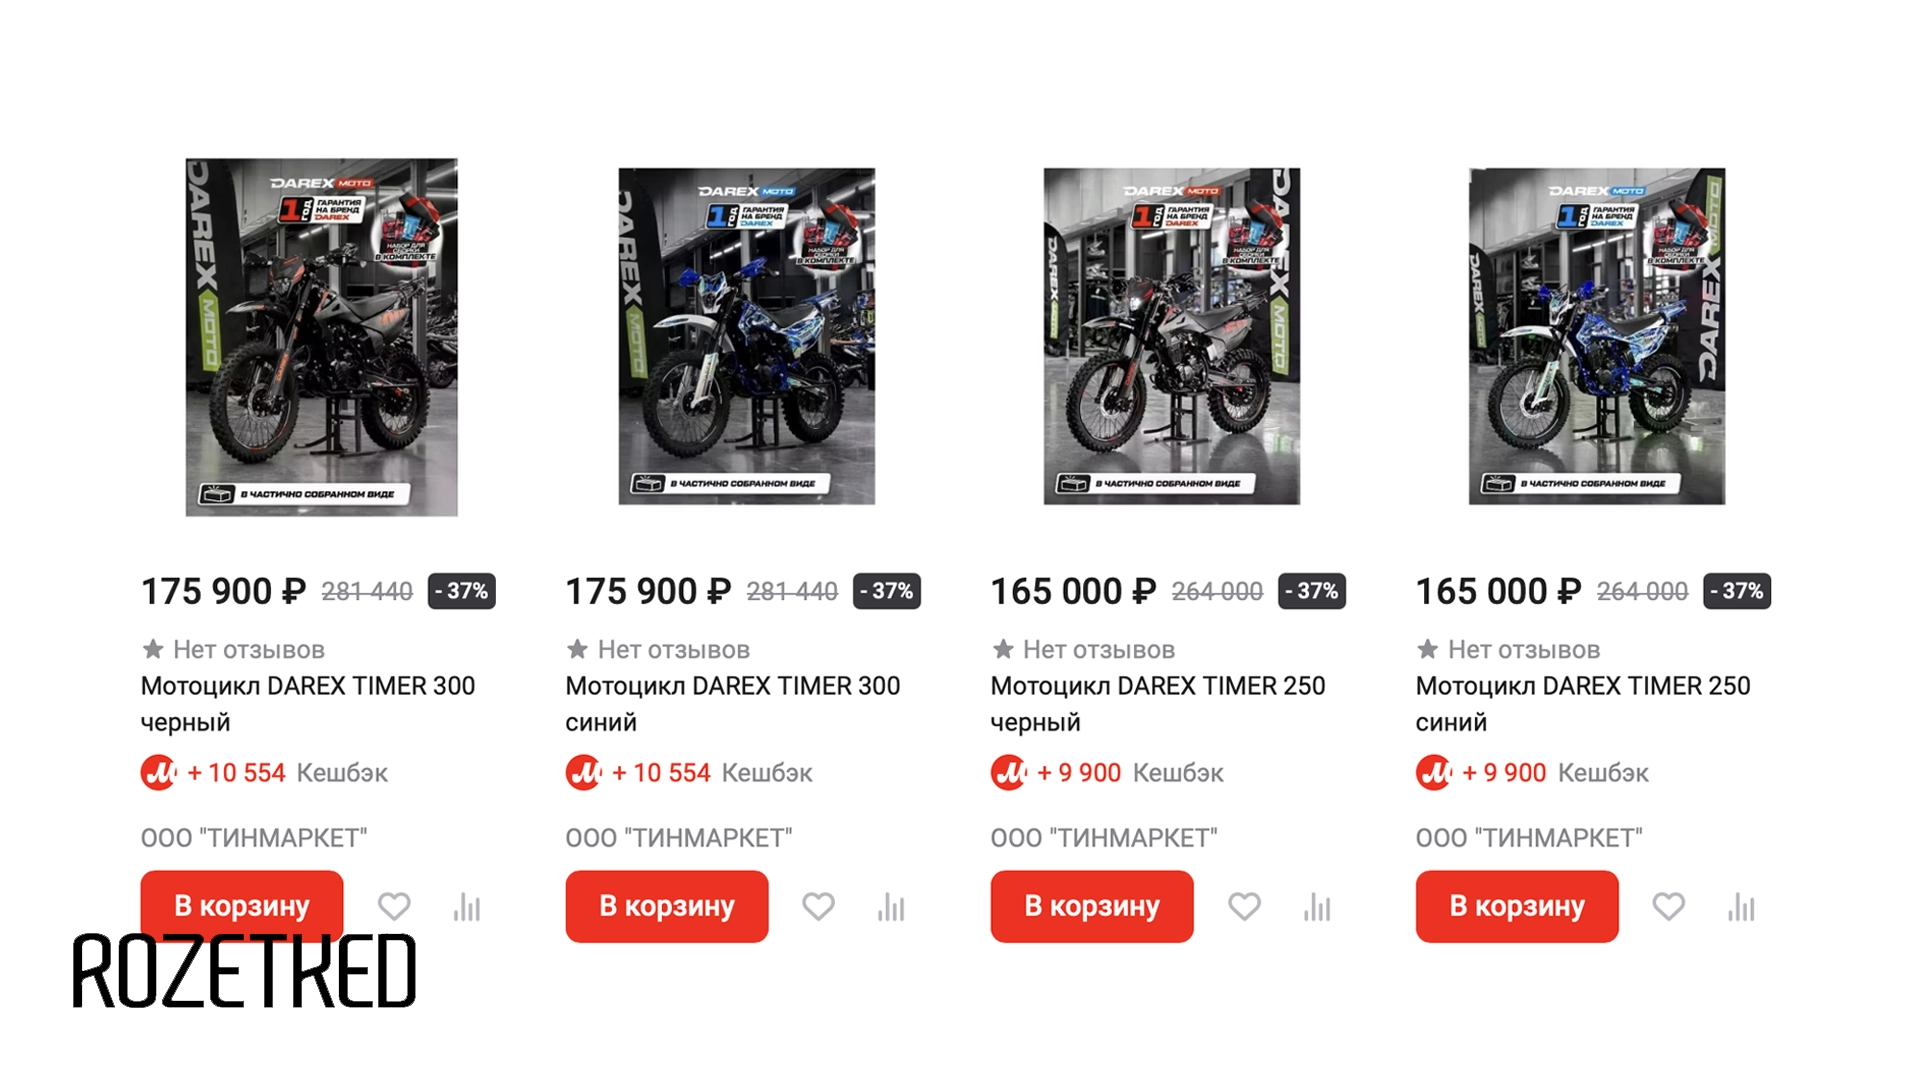The width and height of the screenshot is (1920, 1080).
Task: Favorite the blue DAREX TIMER 250
Action: [x=1668, y=906]
